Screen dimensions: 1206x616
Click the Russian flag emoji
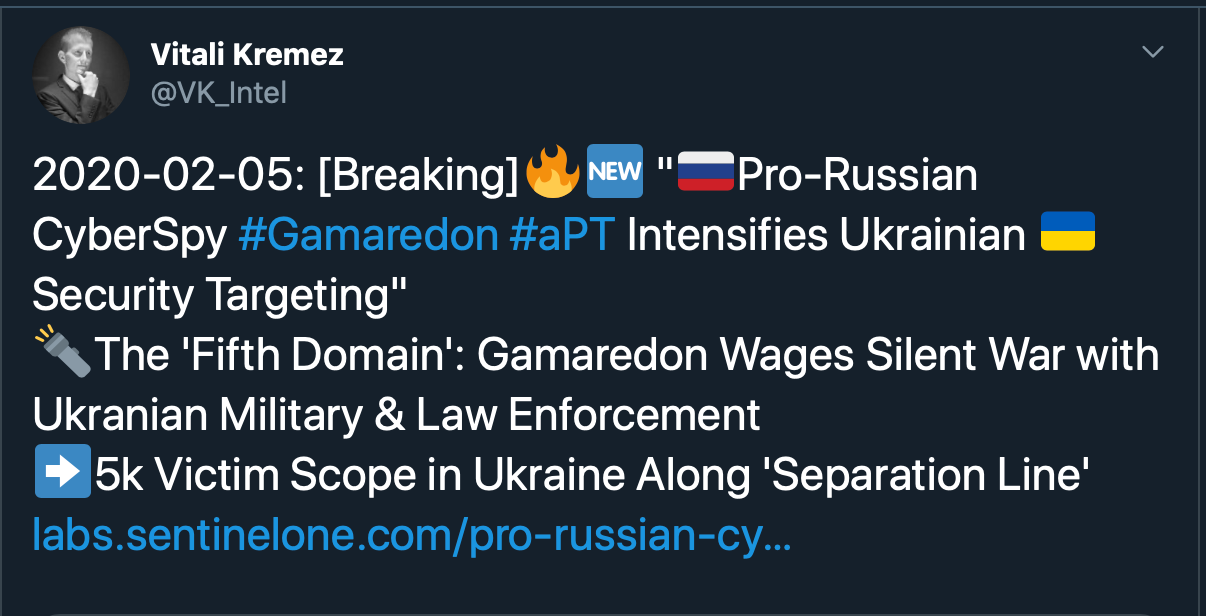tap(706, 174)
